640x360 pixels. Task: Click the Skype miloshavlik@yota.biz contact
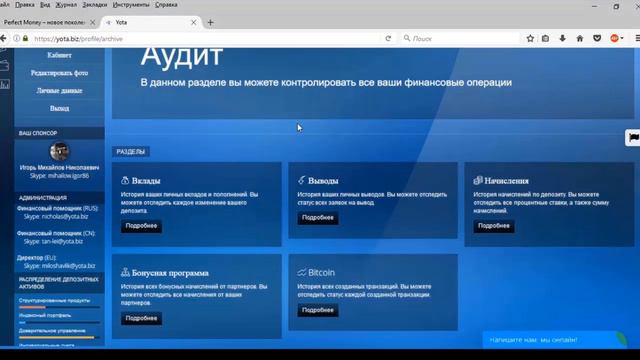60,266
